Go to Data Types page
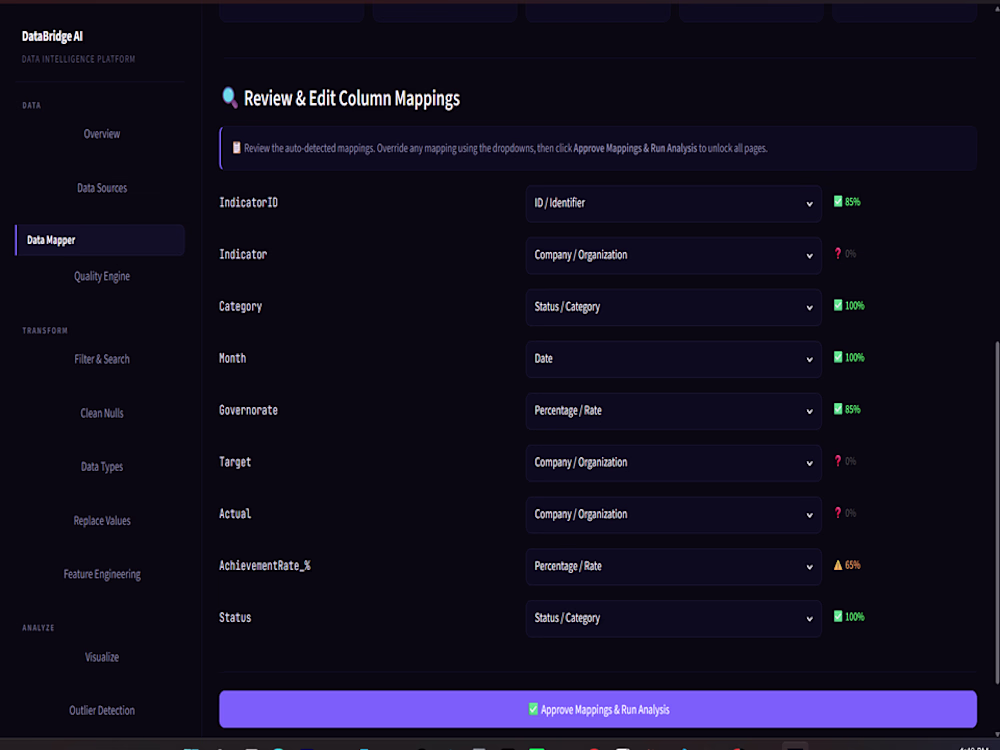 coord(102,467)
